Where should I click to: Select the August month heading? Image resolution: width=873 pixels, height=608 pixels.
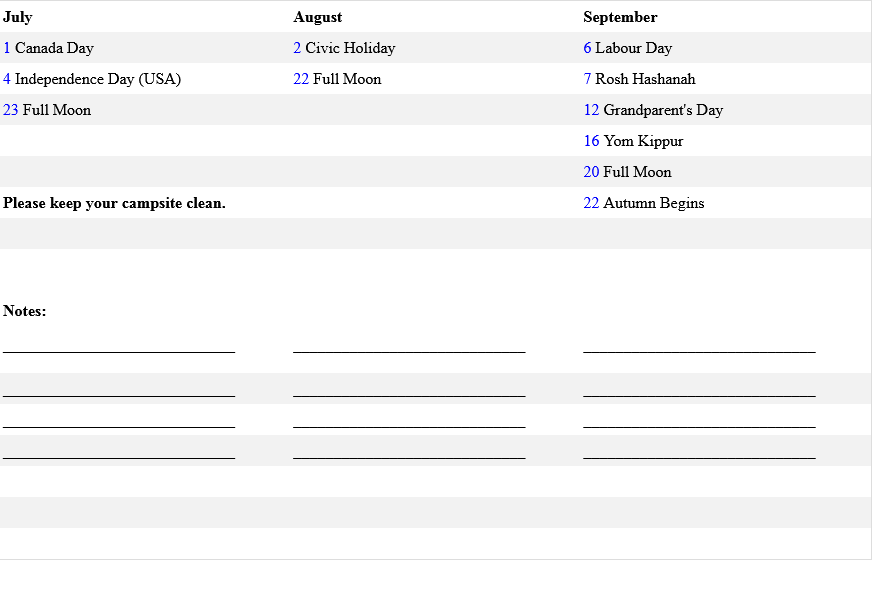click(x=317, y=17)
